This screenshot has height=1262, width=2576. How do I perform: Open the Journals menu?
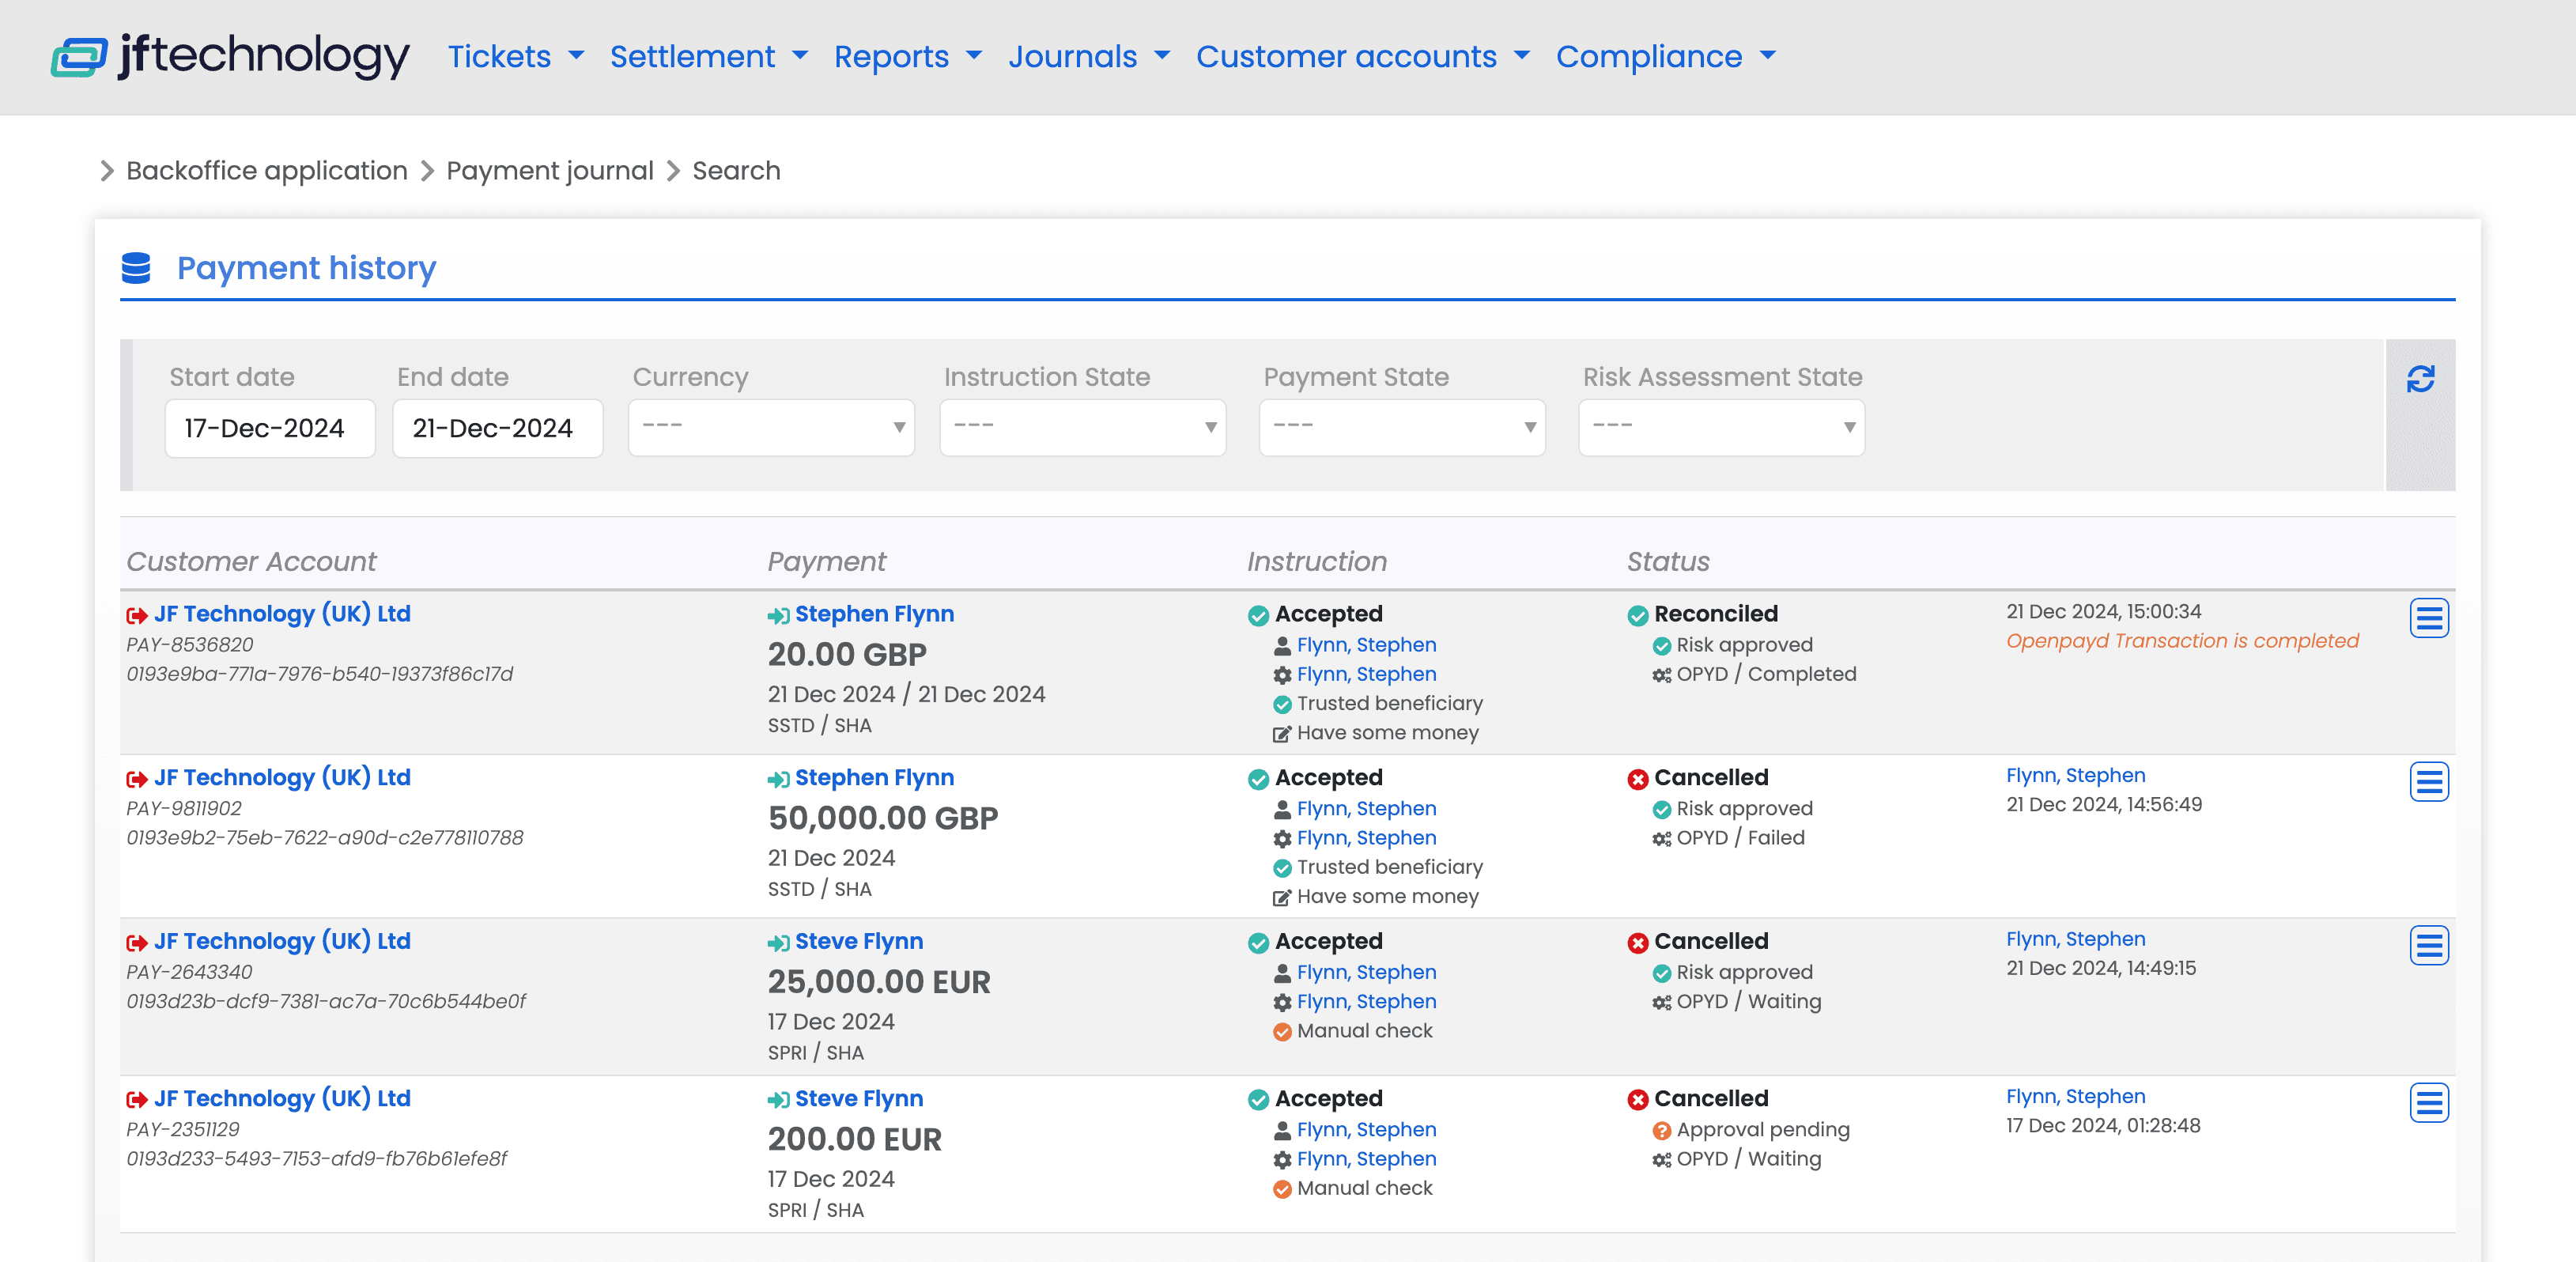pos(1088,56)
